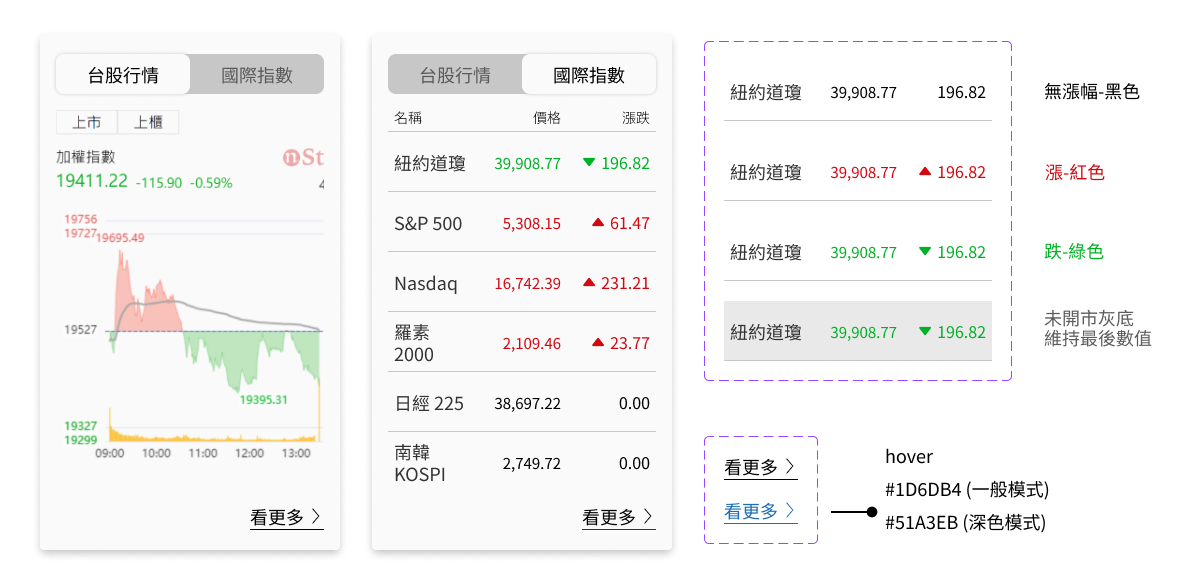Click the red up triangle in the Nasdaq row
The width and height of the screenshot is (1192, 584).
pyautogui.click(x=588, y=283)
